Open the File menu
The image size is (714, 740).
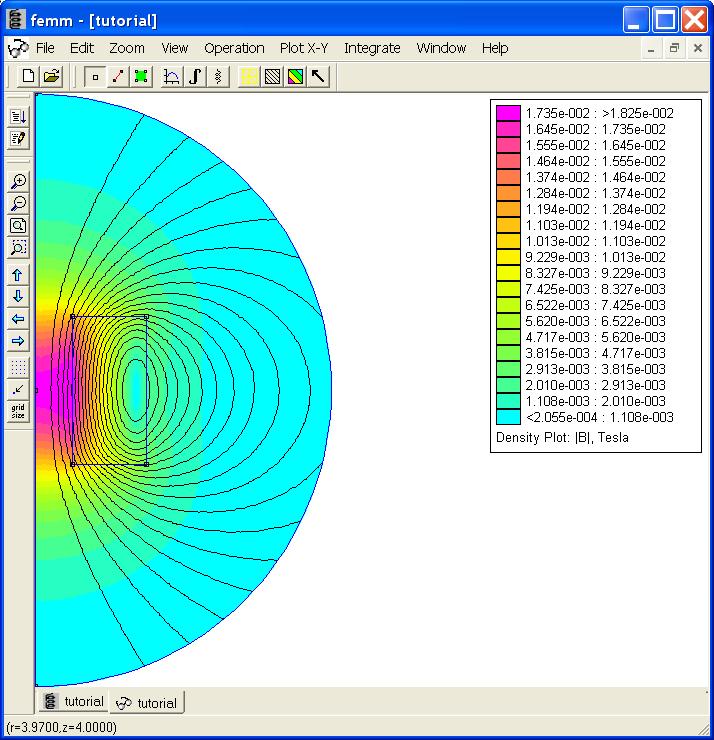(45, 48)
